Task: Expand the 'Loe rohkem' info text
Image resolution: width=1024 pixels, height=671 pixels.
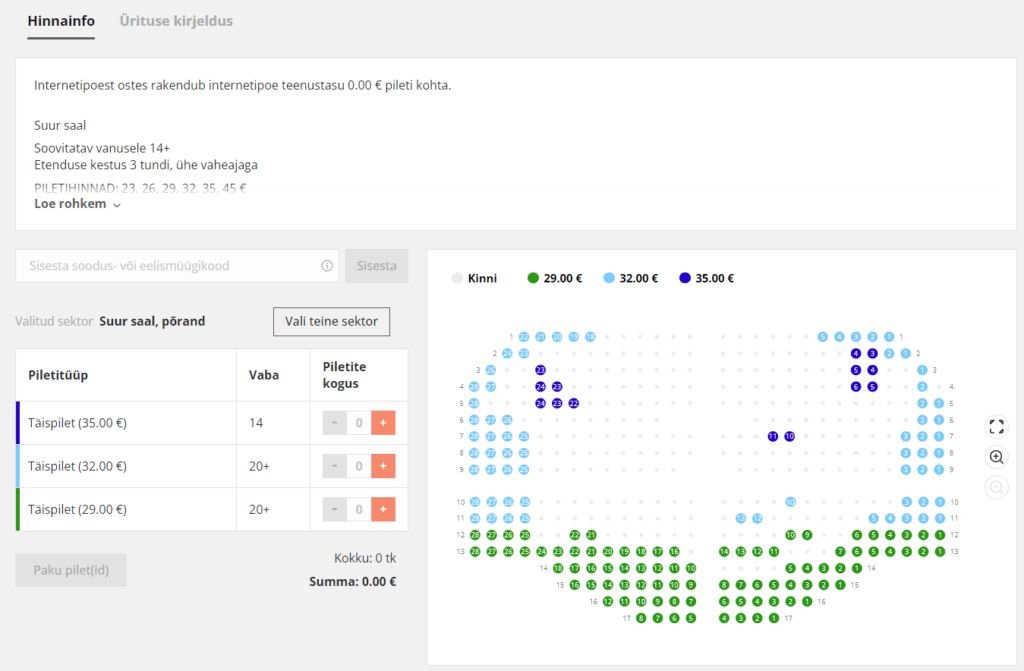Action: pyautogui.click(x=77, y=204)
